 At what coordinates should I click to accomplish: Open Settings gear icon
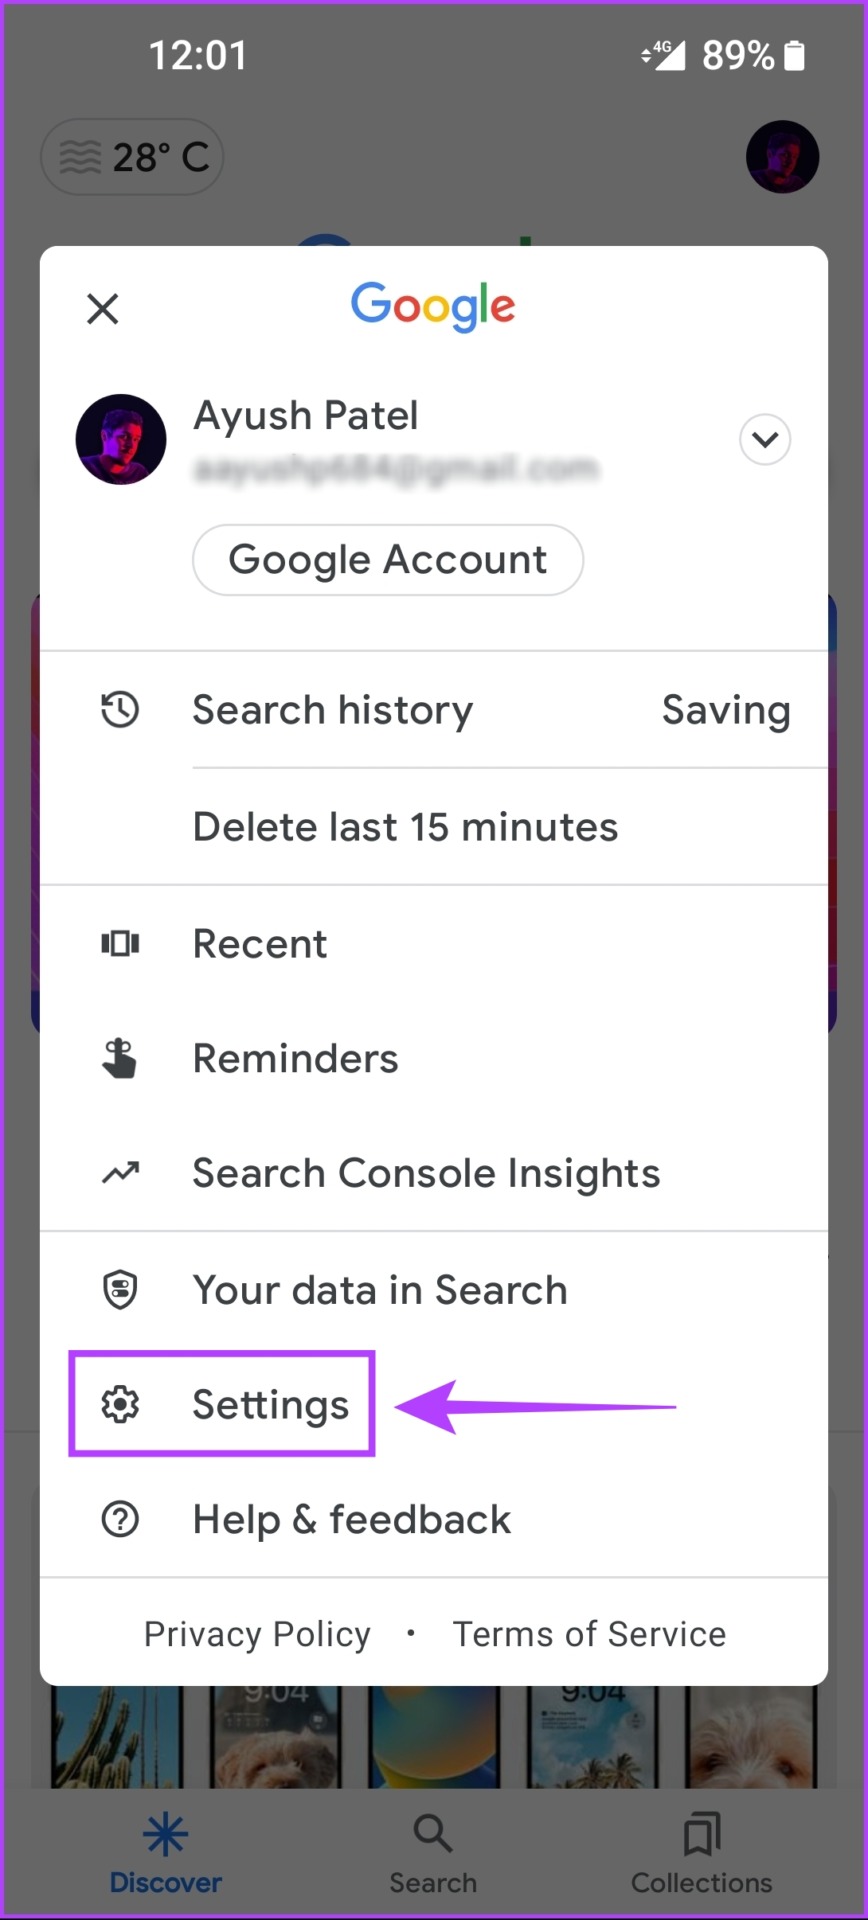click(x=120, y=1405)
